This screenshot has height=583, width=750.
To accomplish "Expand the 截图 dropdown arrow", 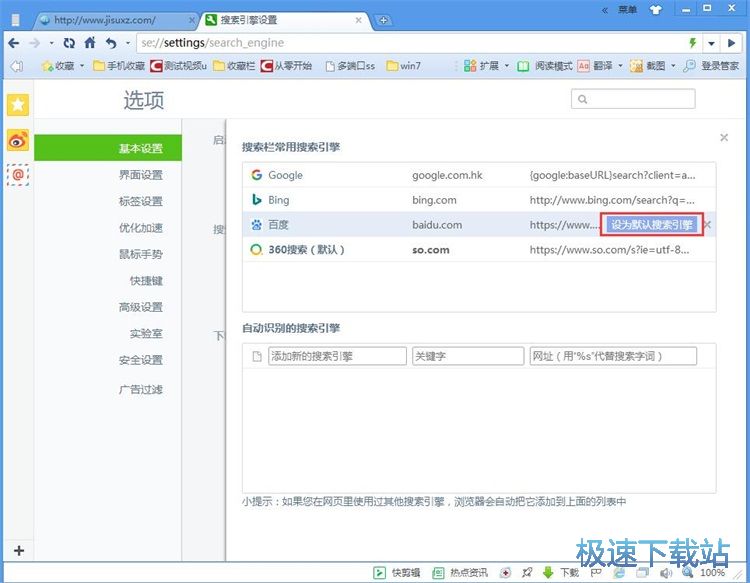I will point(673,66).
